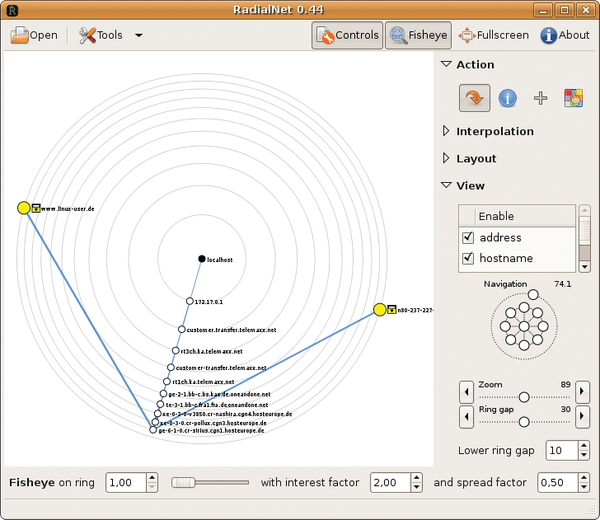Open the About dialog
Viewport: 600px width, 520px height.
tap(565, 35)
